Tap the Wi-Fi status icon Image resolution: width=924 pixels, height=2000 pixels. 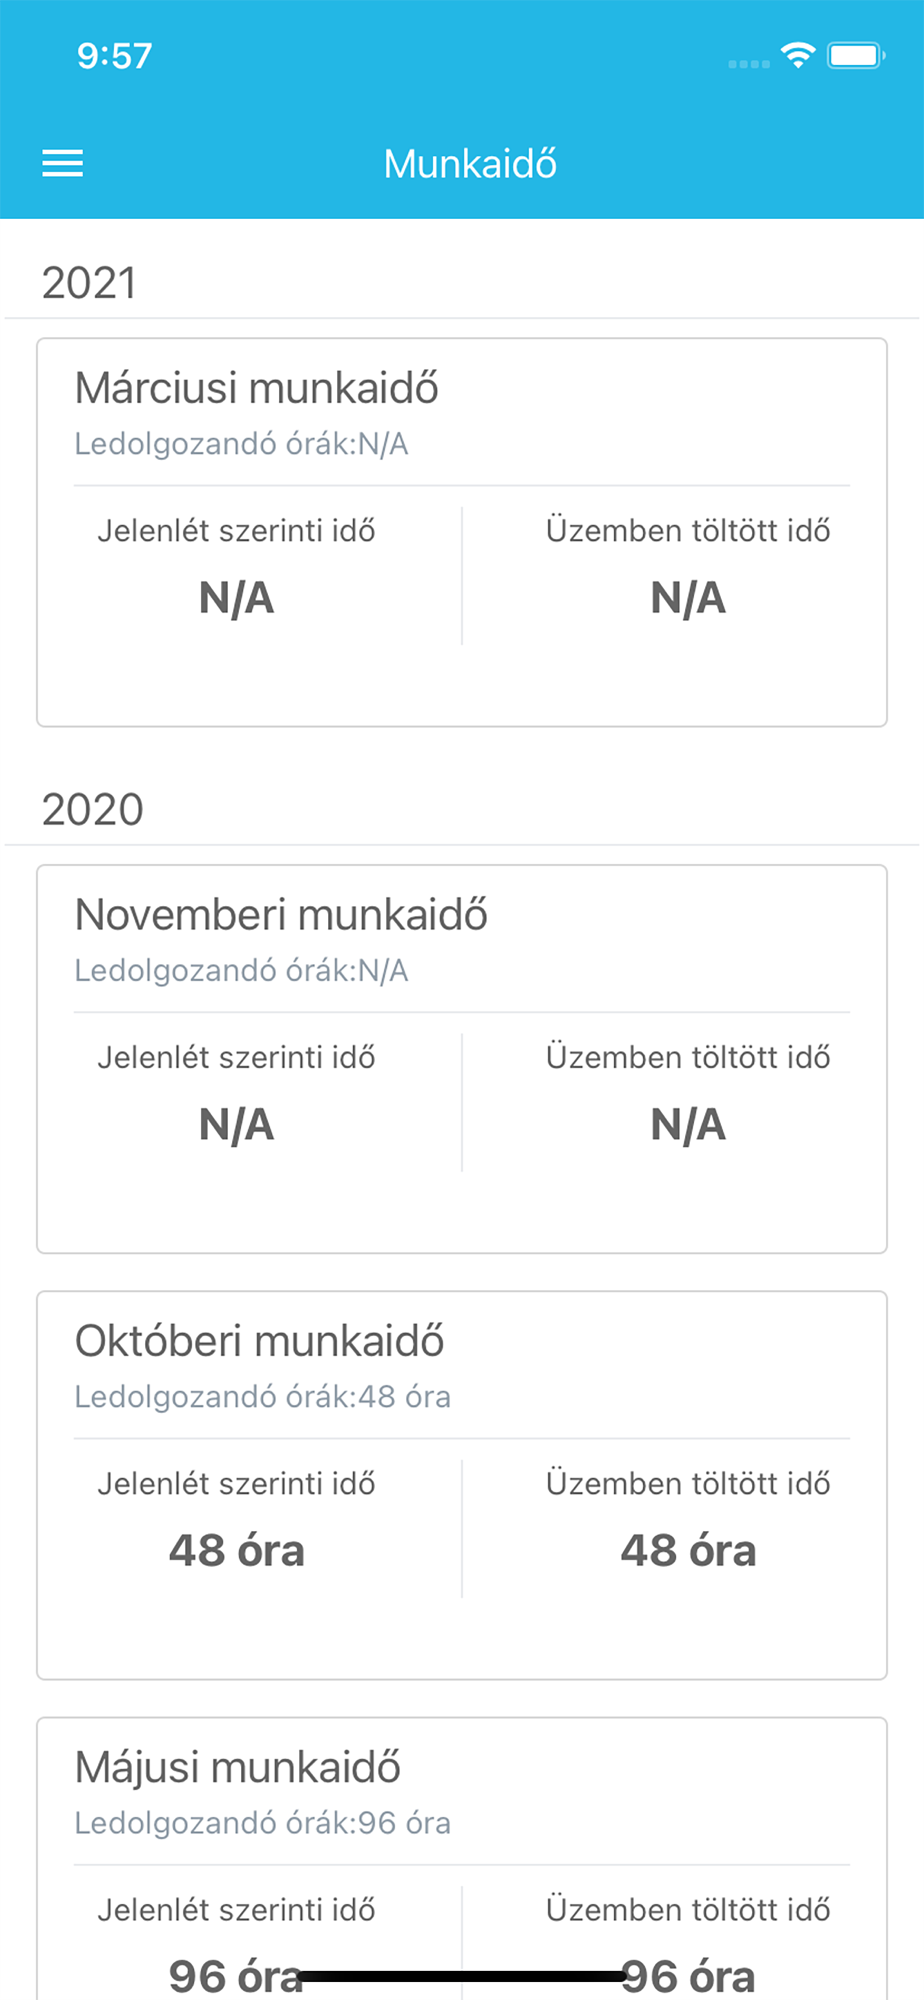click(x=798, y=55)
